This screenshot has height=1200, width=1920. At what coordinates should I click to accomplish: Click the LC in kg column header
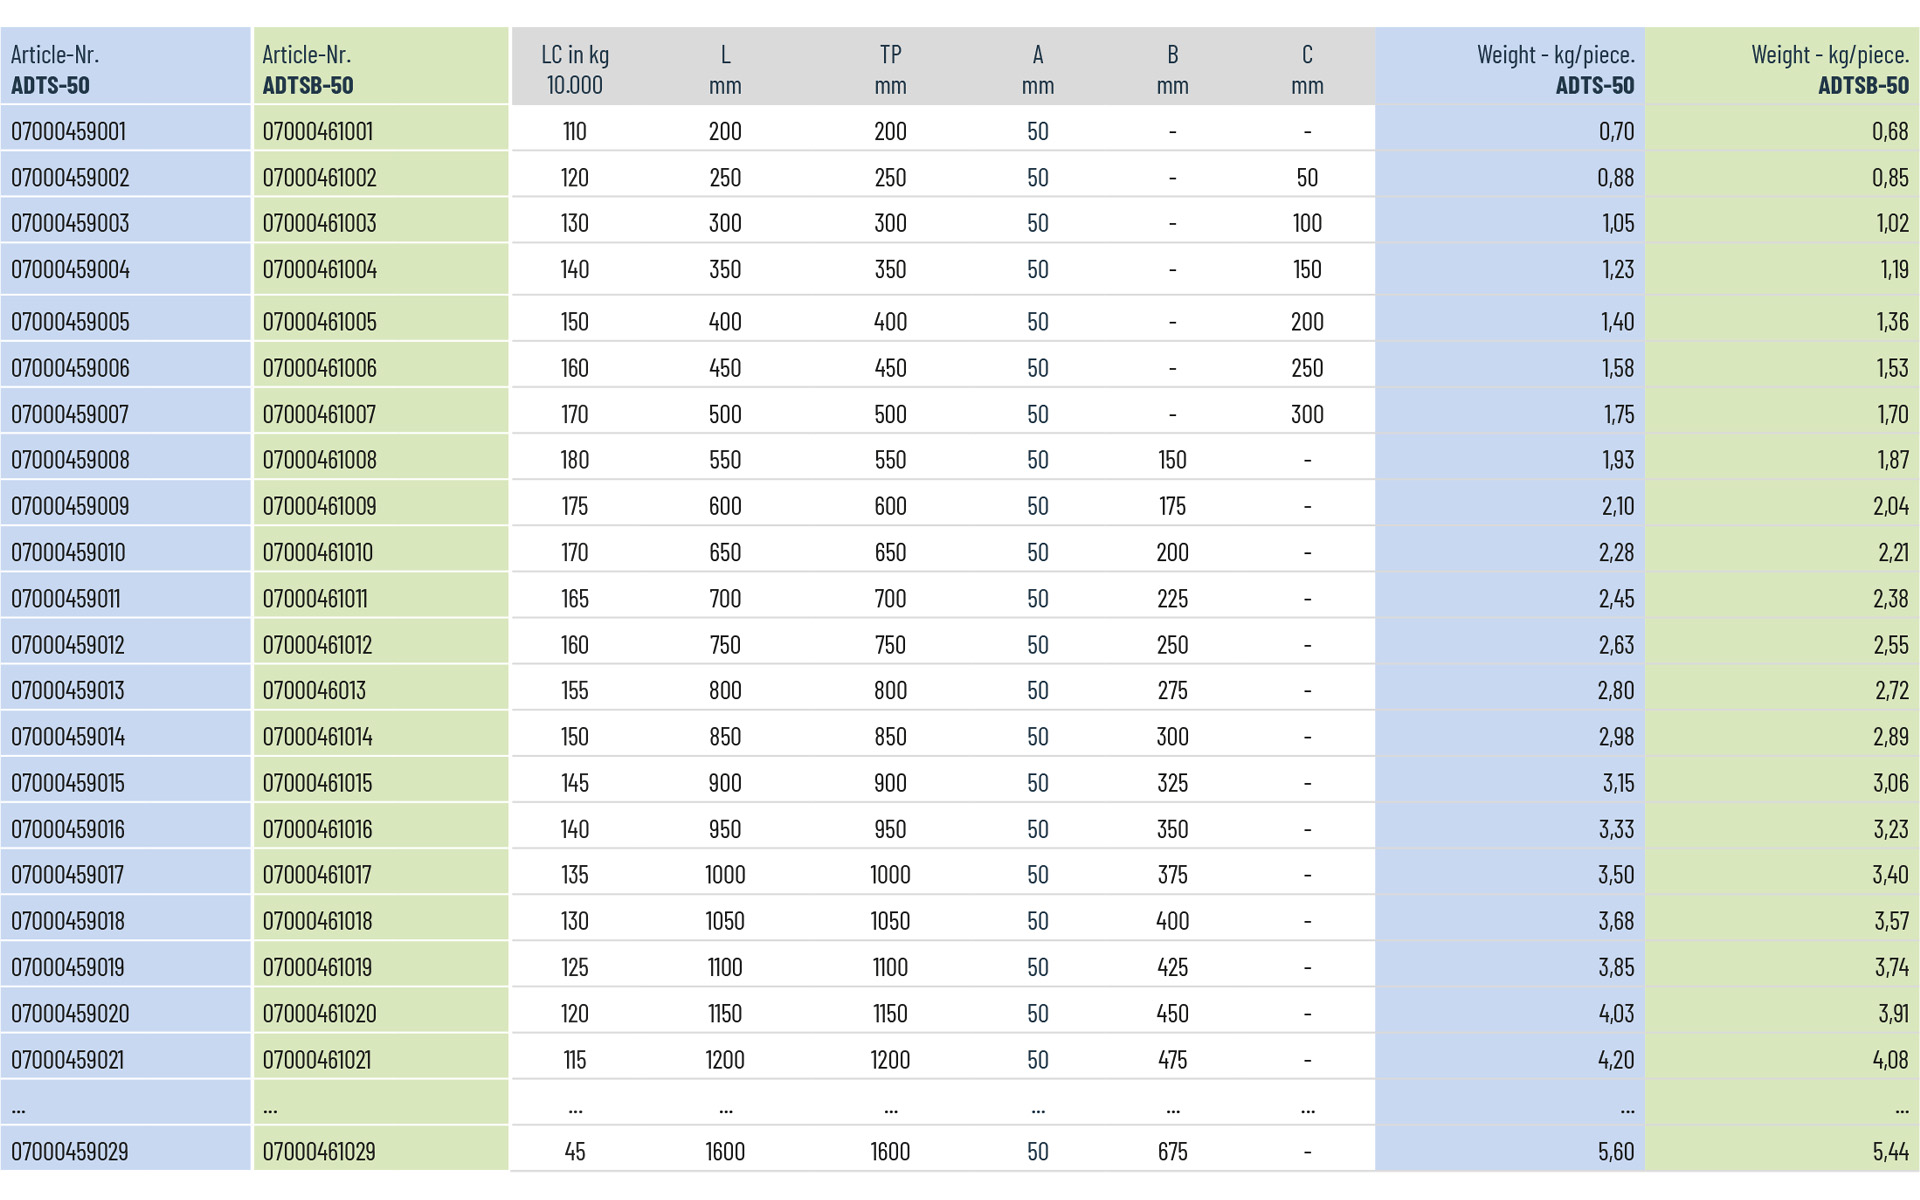tap(574, 69)
